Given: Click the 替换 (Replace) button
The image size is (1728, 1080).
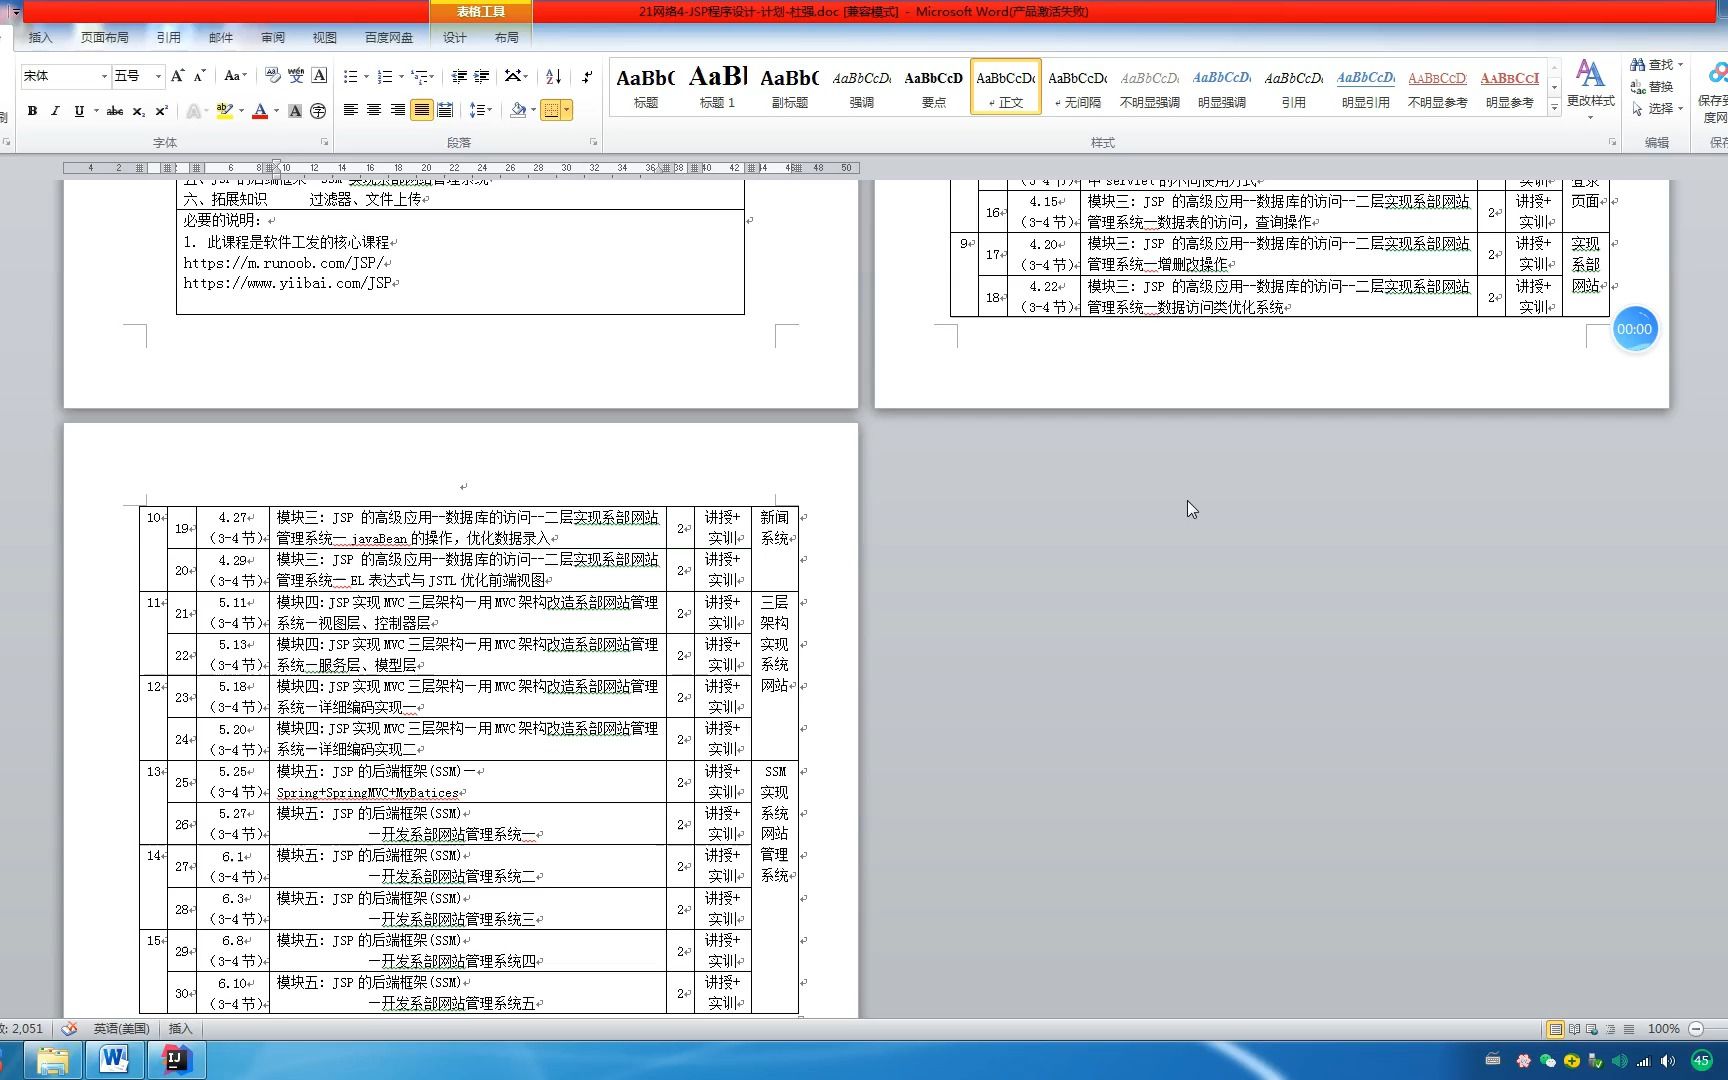Looking at the screenshot, I should 1652,87.
